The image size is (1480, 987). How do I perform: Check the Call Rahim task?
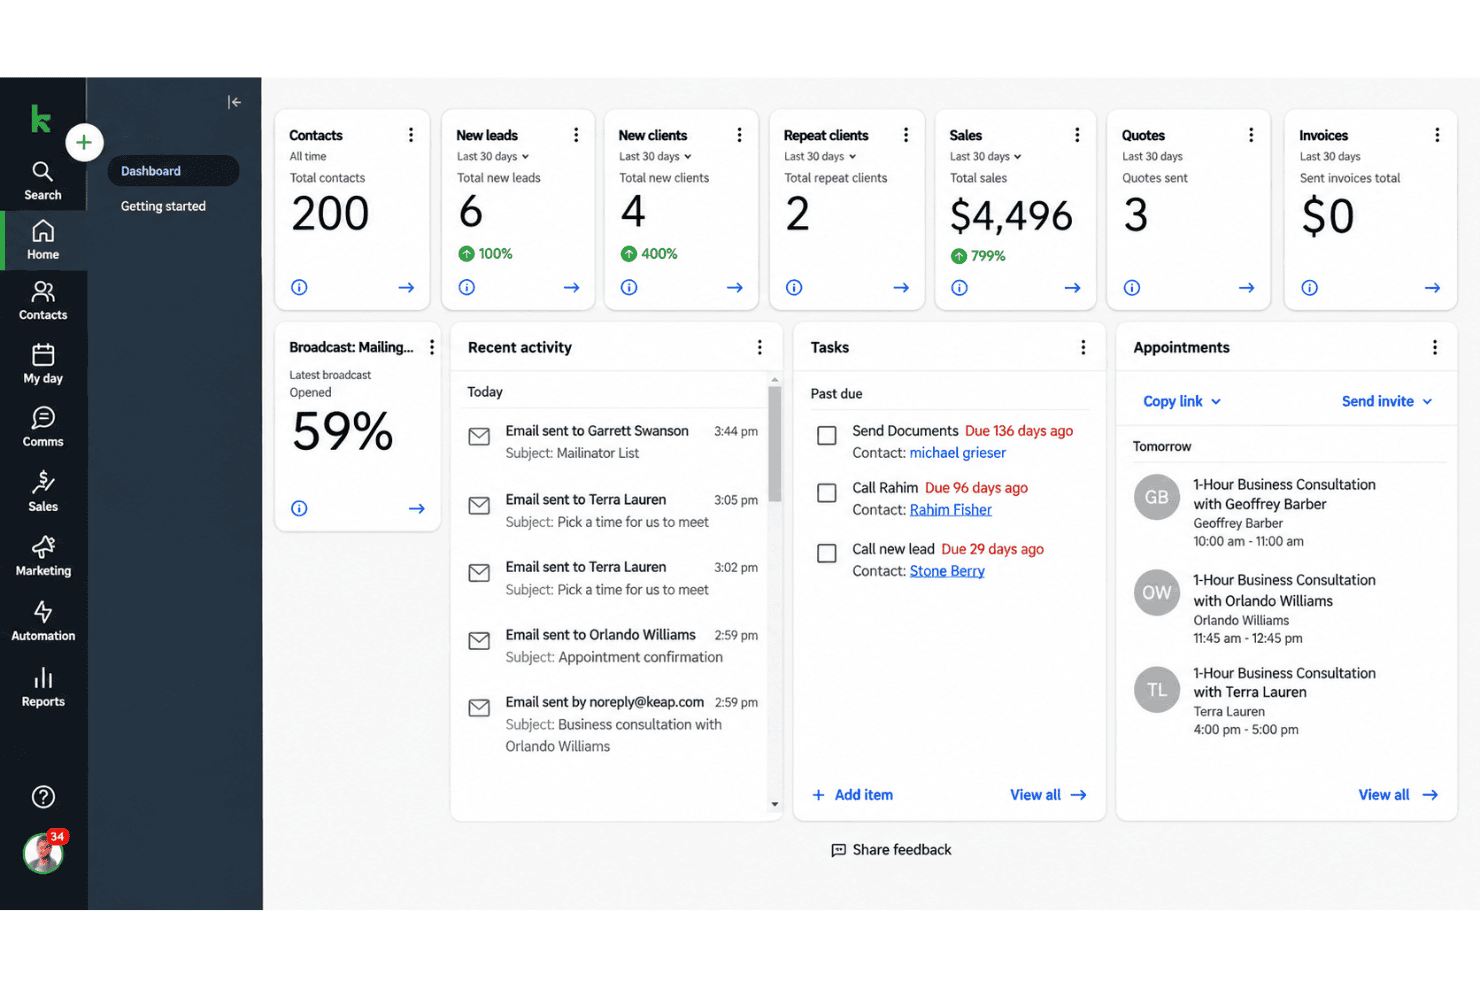coord(827,493)
